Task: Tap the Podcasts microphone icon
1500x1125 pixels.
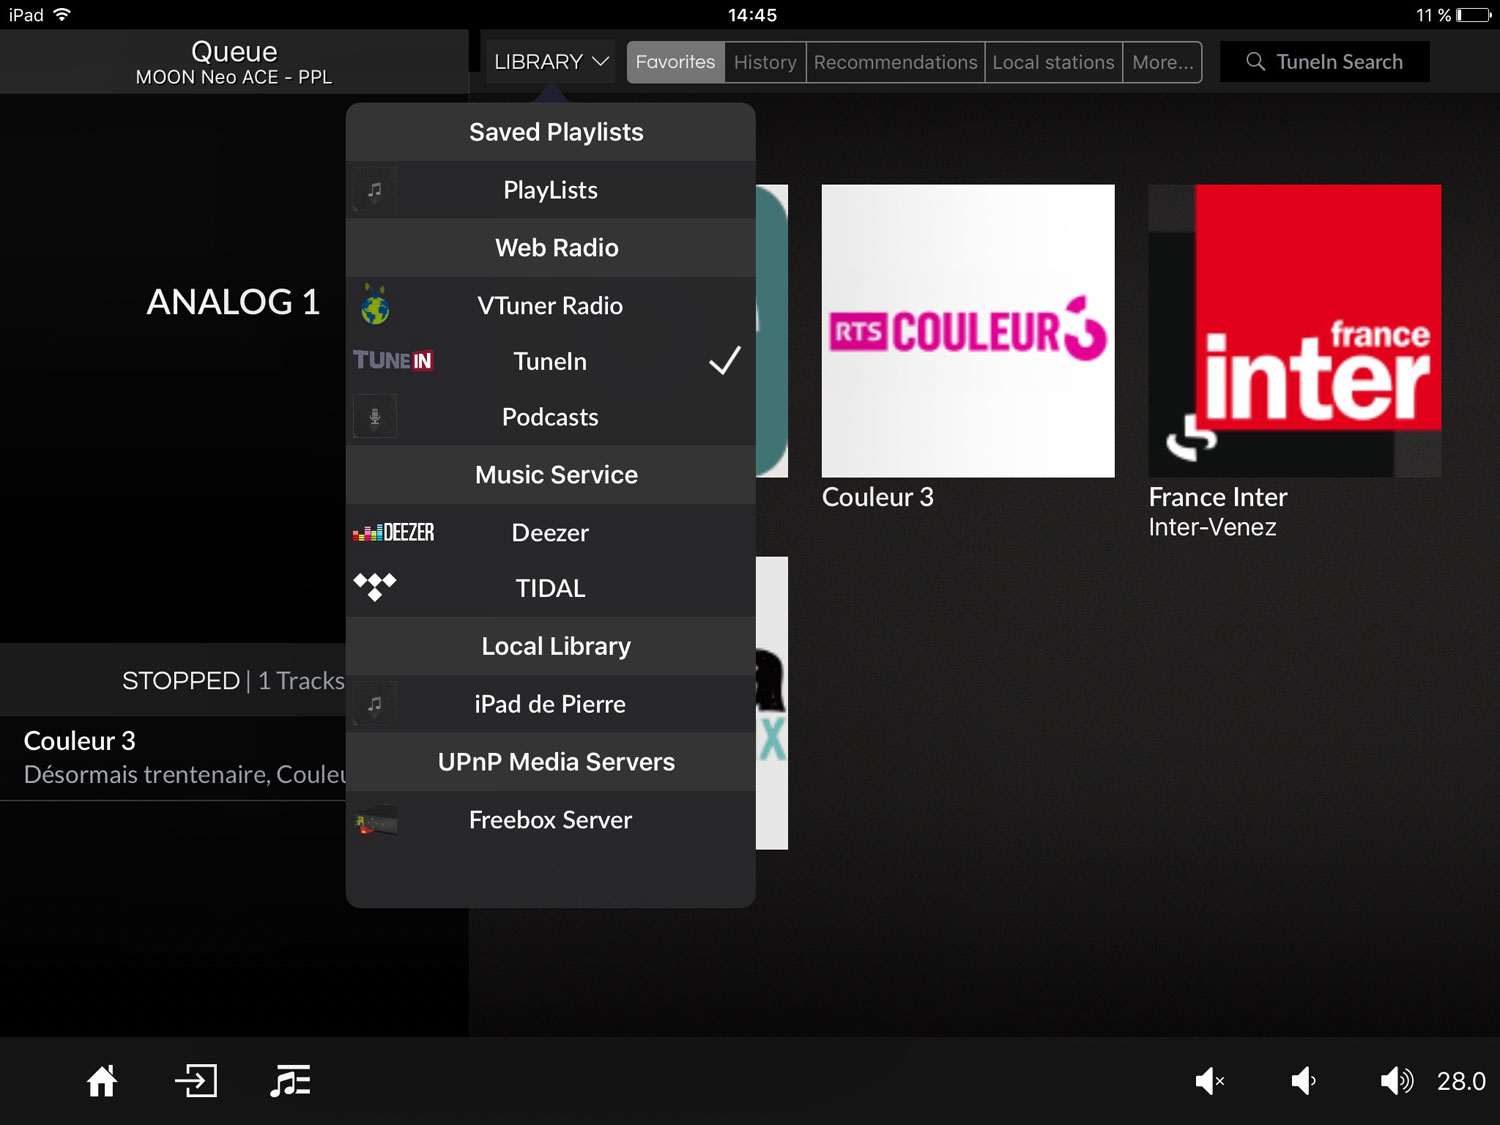Action: click(375, 417)
